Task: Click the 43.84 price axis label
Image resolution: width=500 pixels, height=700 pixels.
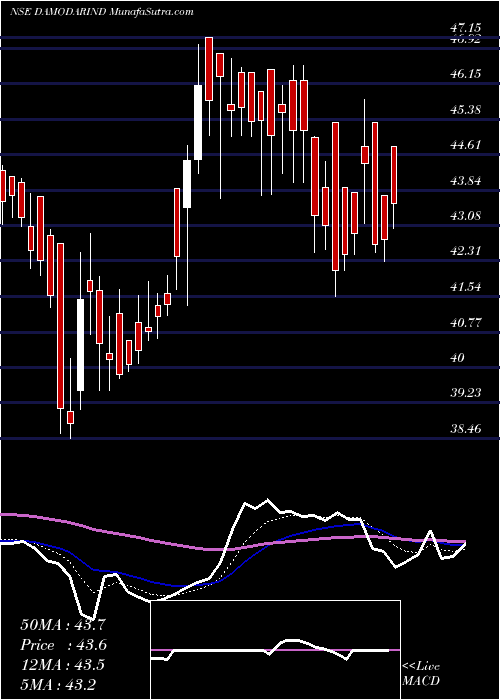Action: click(x=465, y=181)
